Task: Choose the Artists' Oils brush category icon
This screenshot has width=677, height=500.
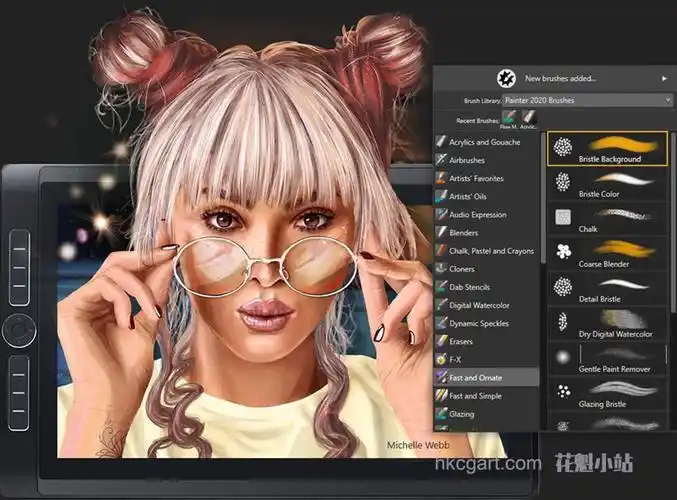Action: pyautogui.click(x=440, y=197)
